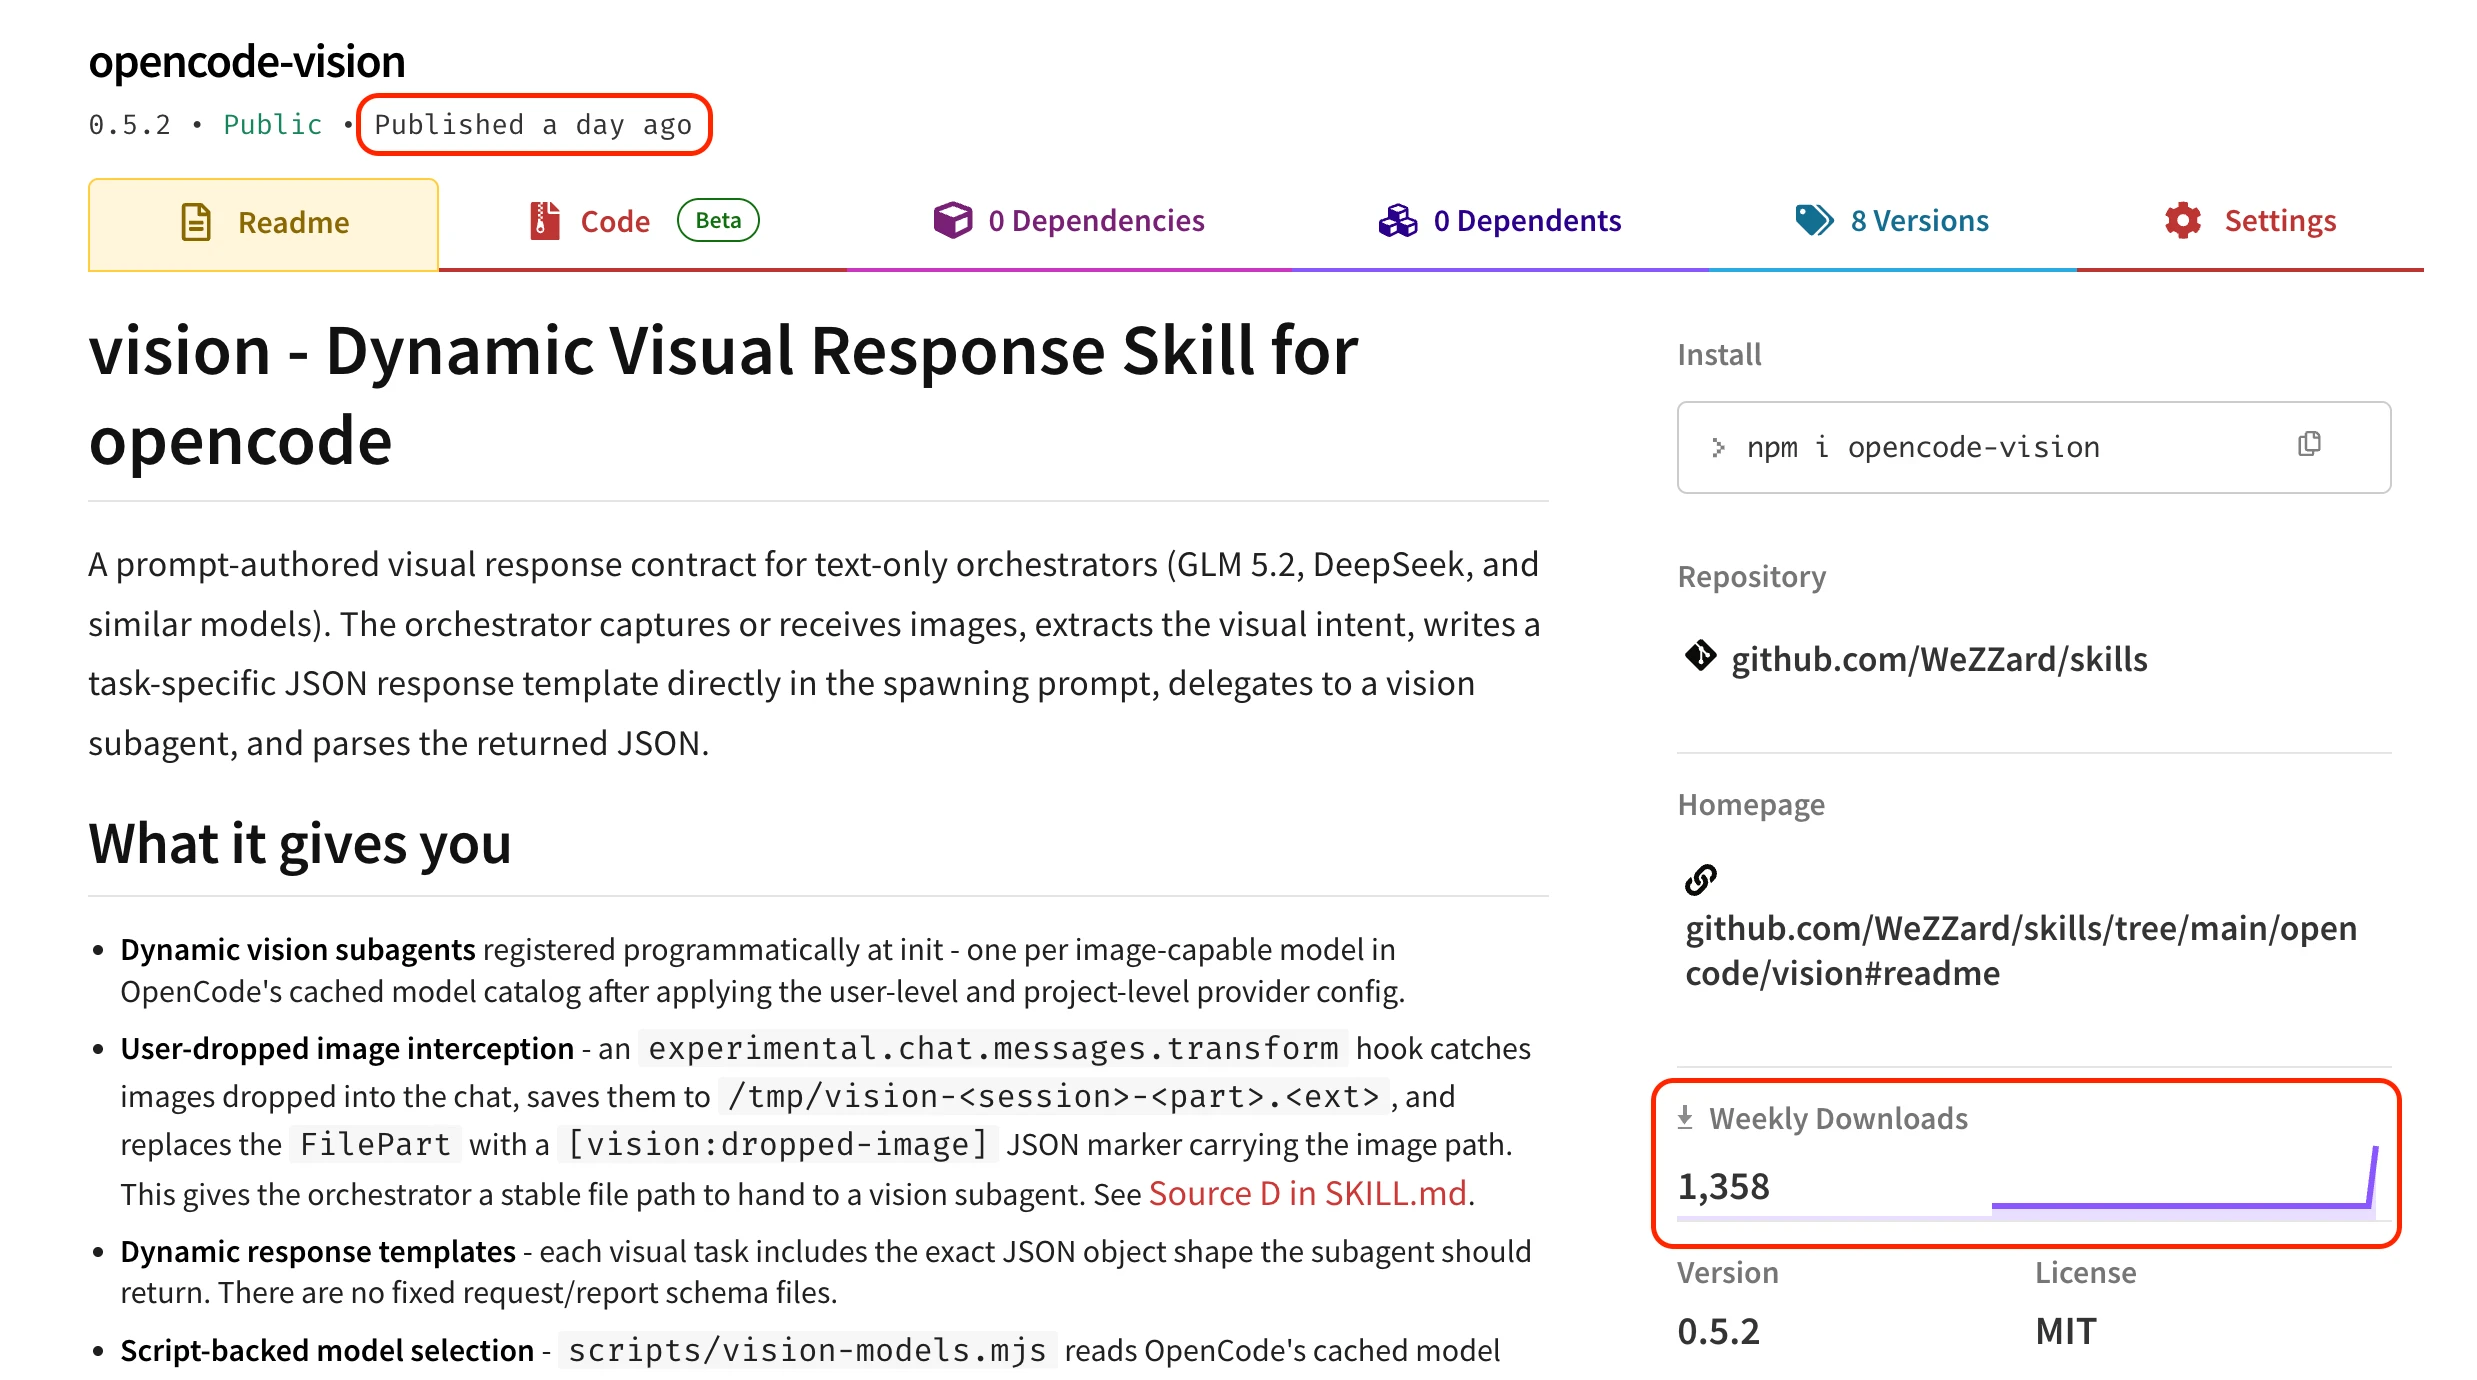Click the opencode-vision package title
2477x1380 pixels.
point(247,61)
